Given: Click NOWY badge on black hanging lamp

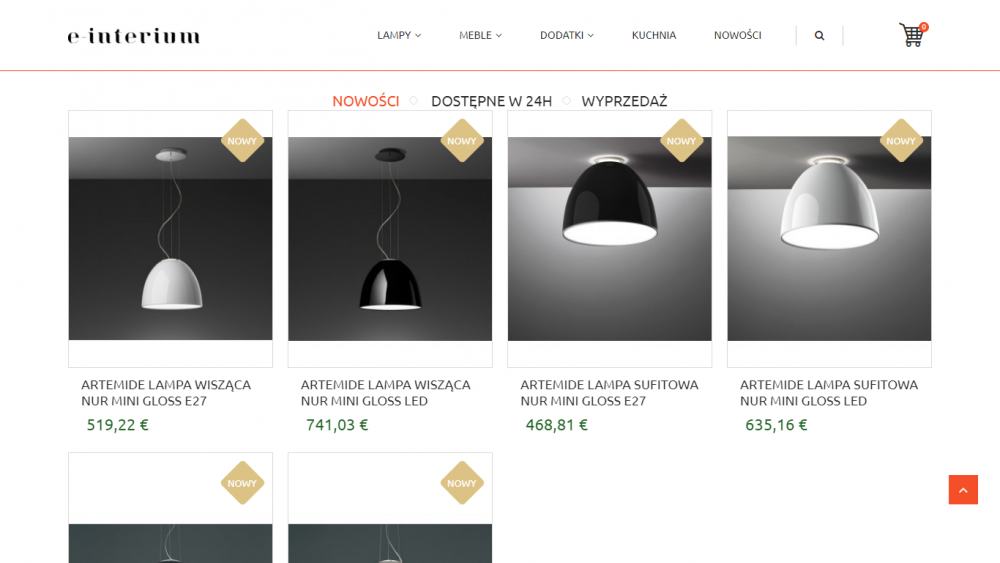Looking at the screenshot, I should (x=462, y=141).
